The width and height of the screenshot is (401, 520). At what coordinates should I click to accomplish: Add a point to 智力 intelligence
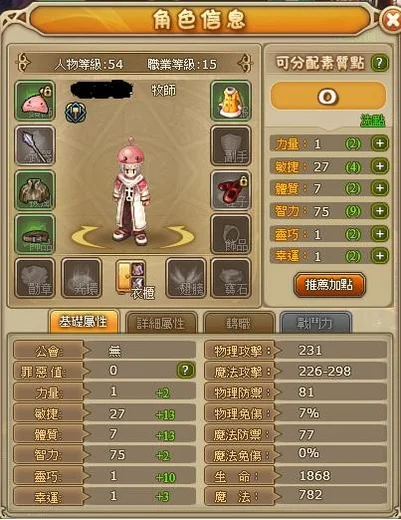point(380,211)
